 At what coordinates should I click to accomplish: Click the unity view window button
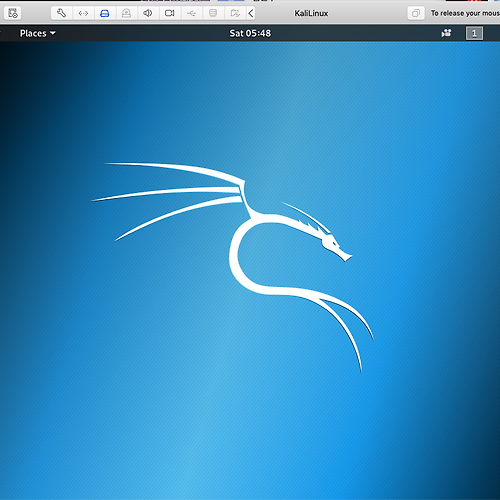pyautogui.click(x=416, y=13)
